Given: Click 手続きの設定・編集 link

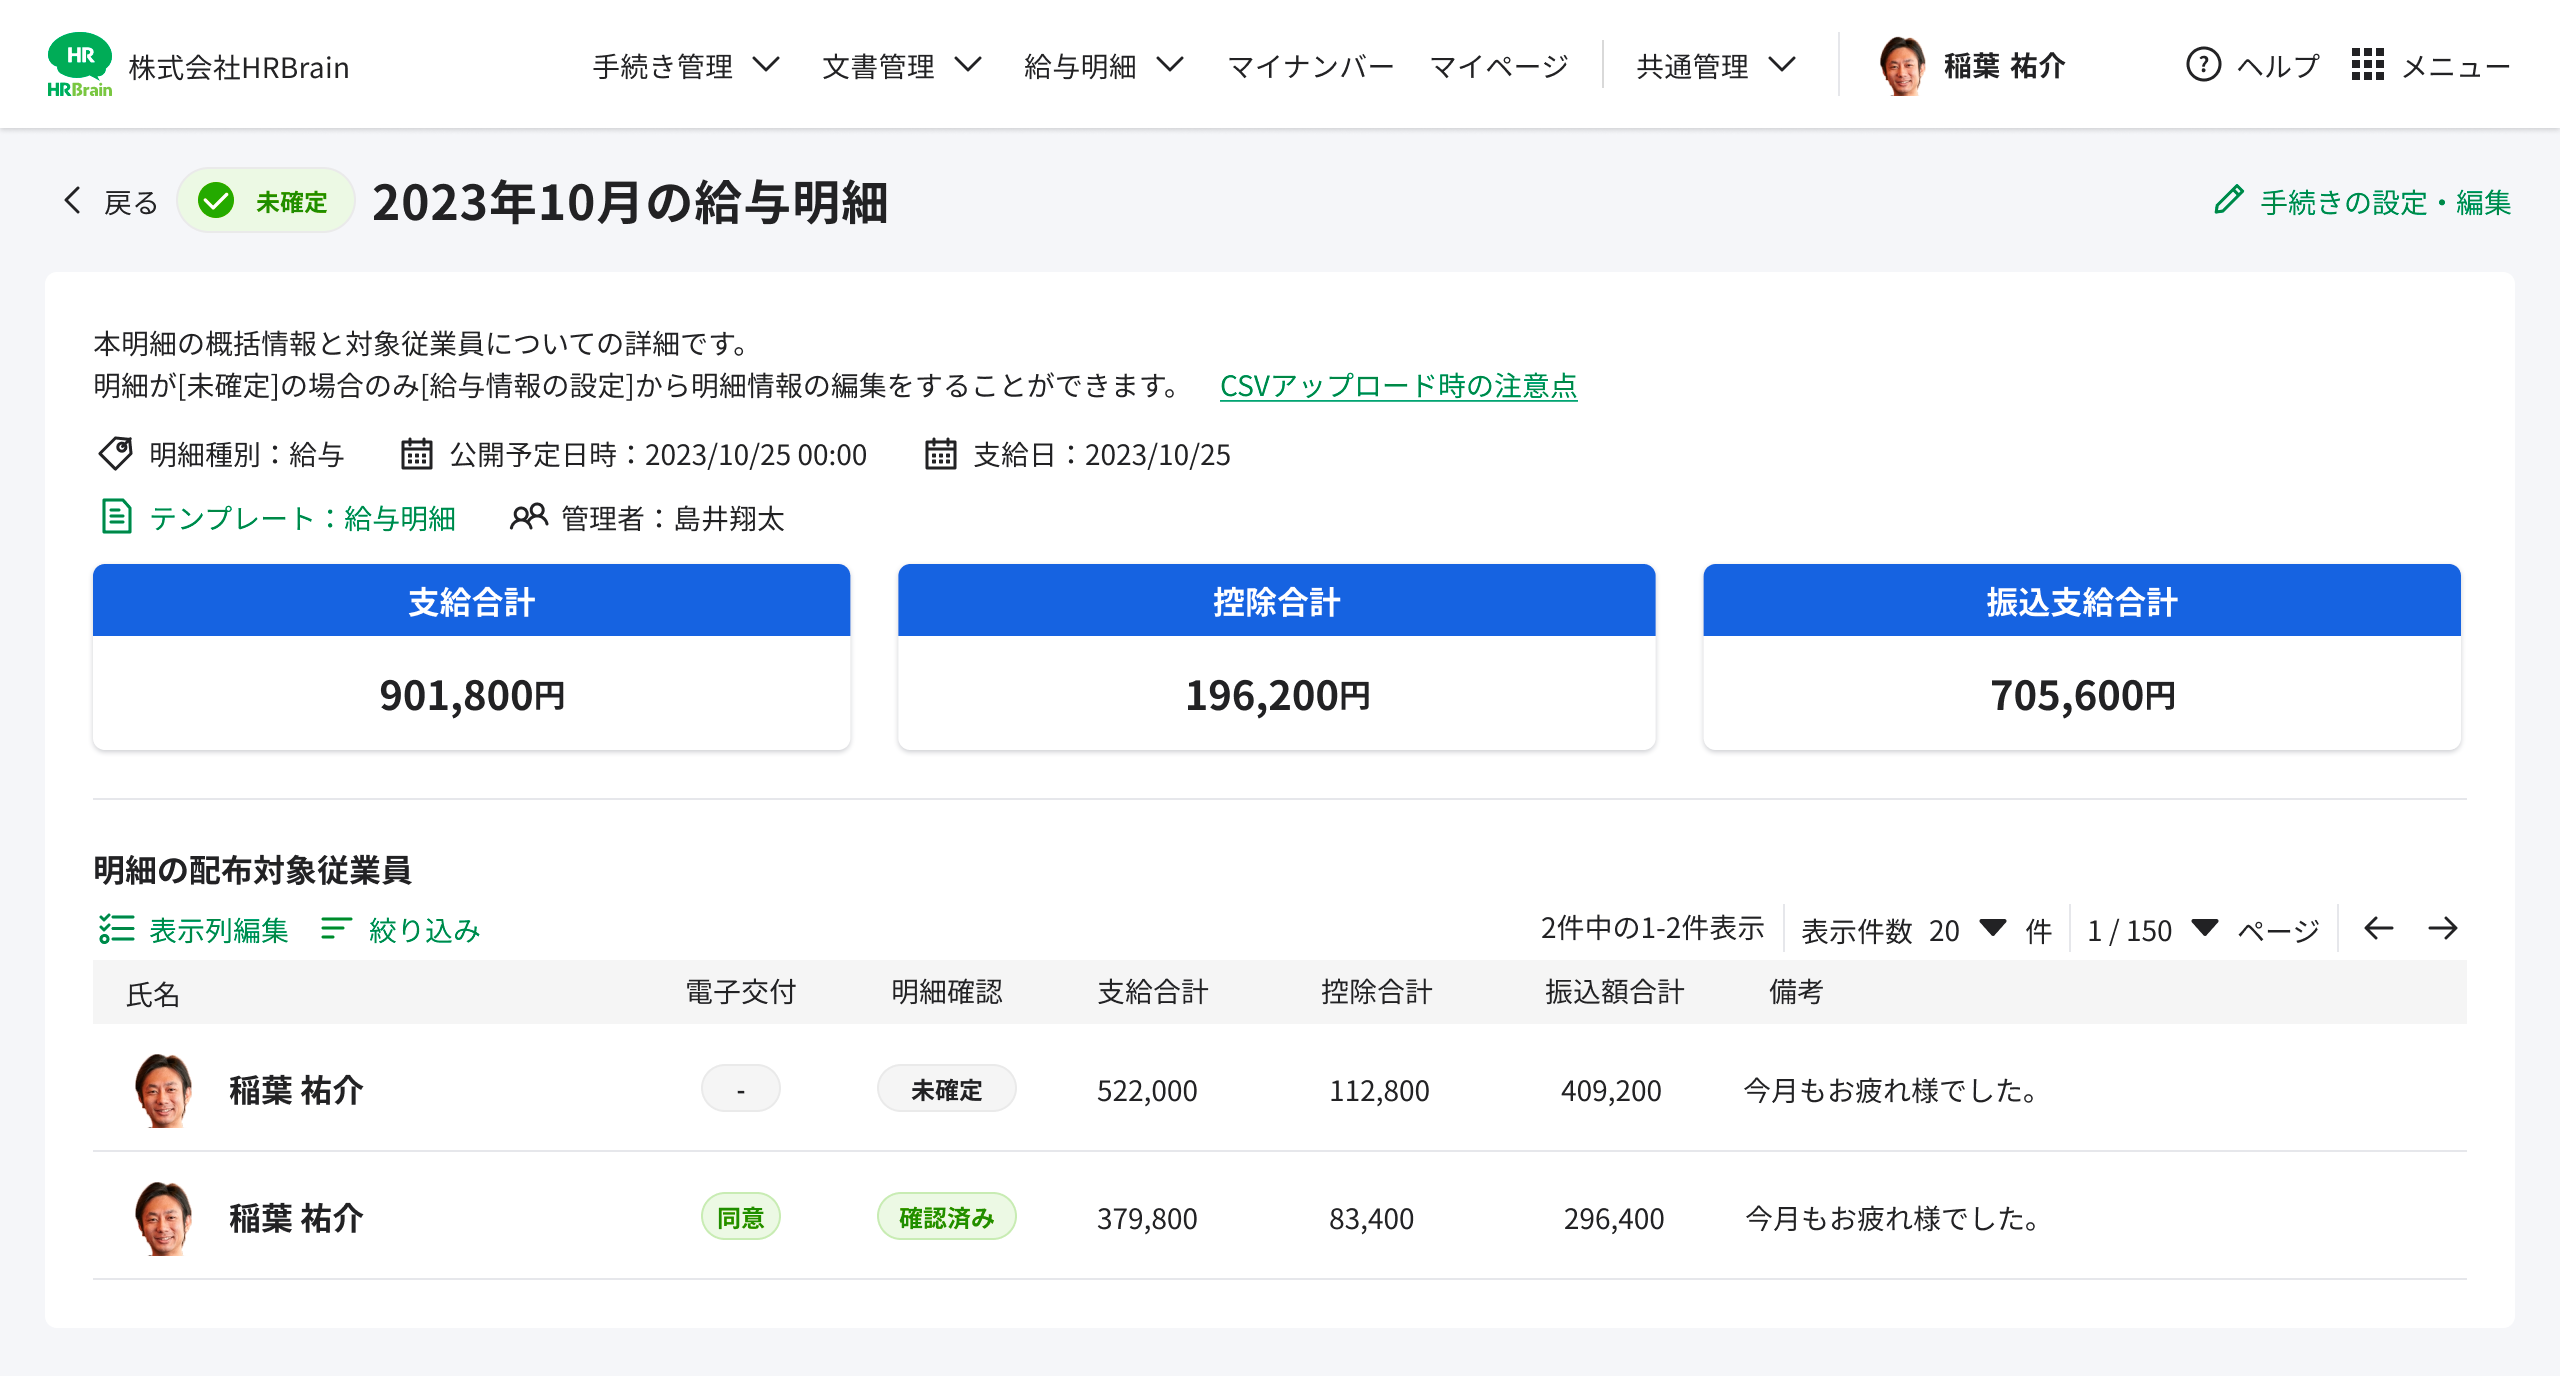Looking at the screenshot, I should [x=2385, y=202].
